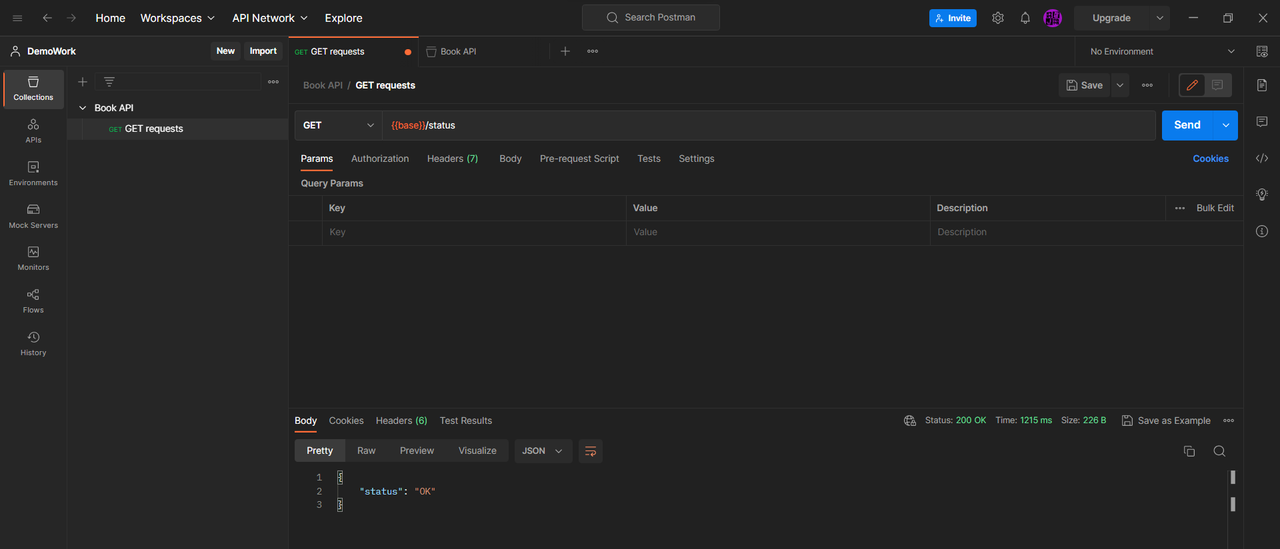
Task: Open a new tab with plus icon
Action: (565, 51)
